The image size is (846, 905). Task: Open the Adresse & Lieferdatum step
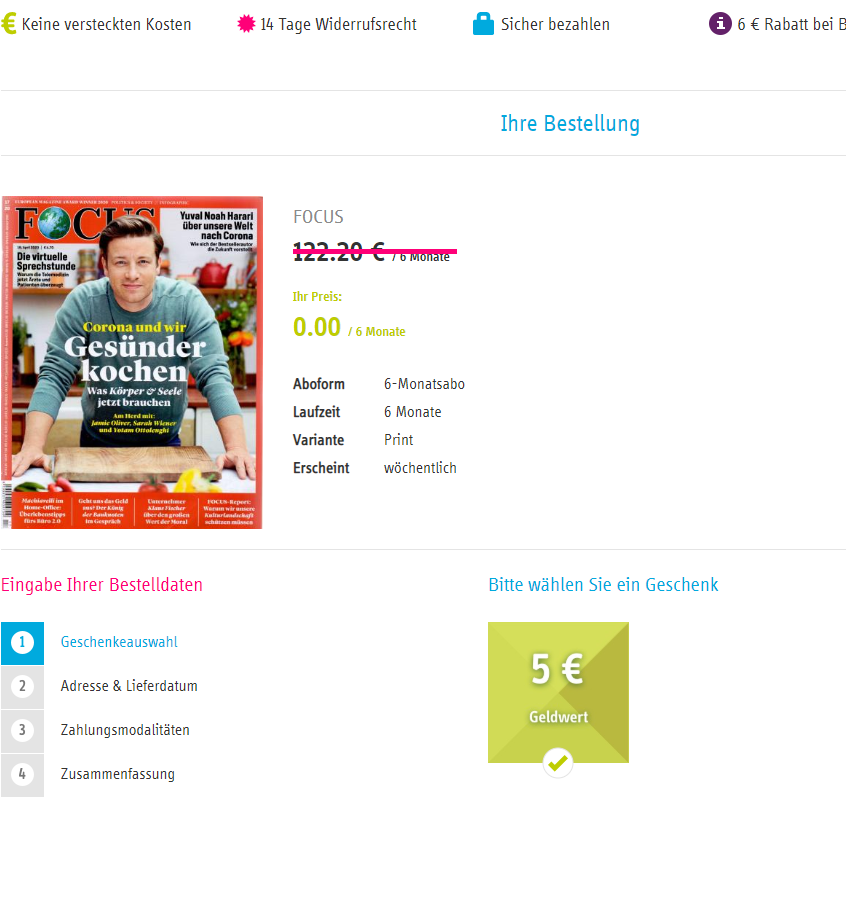point(129,686)
